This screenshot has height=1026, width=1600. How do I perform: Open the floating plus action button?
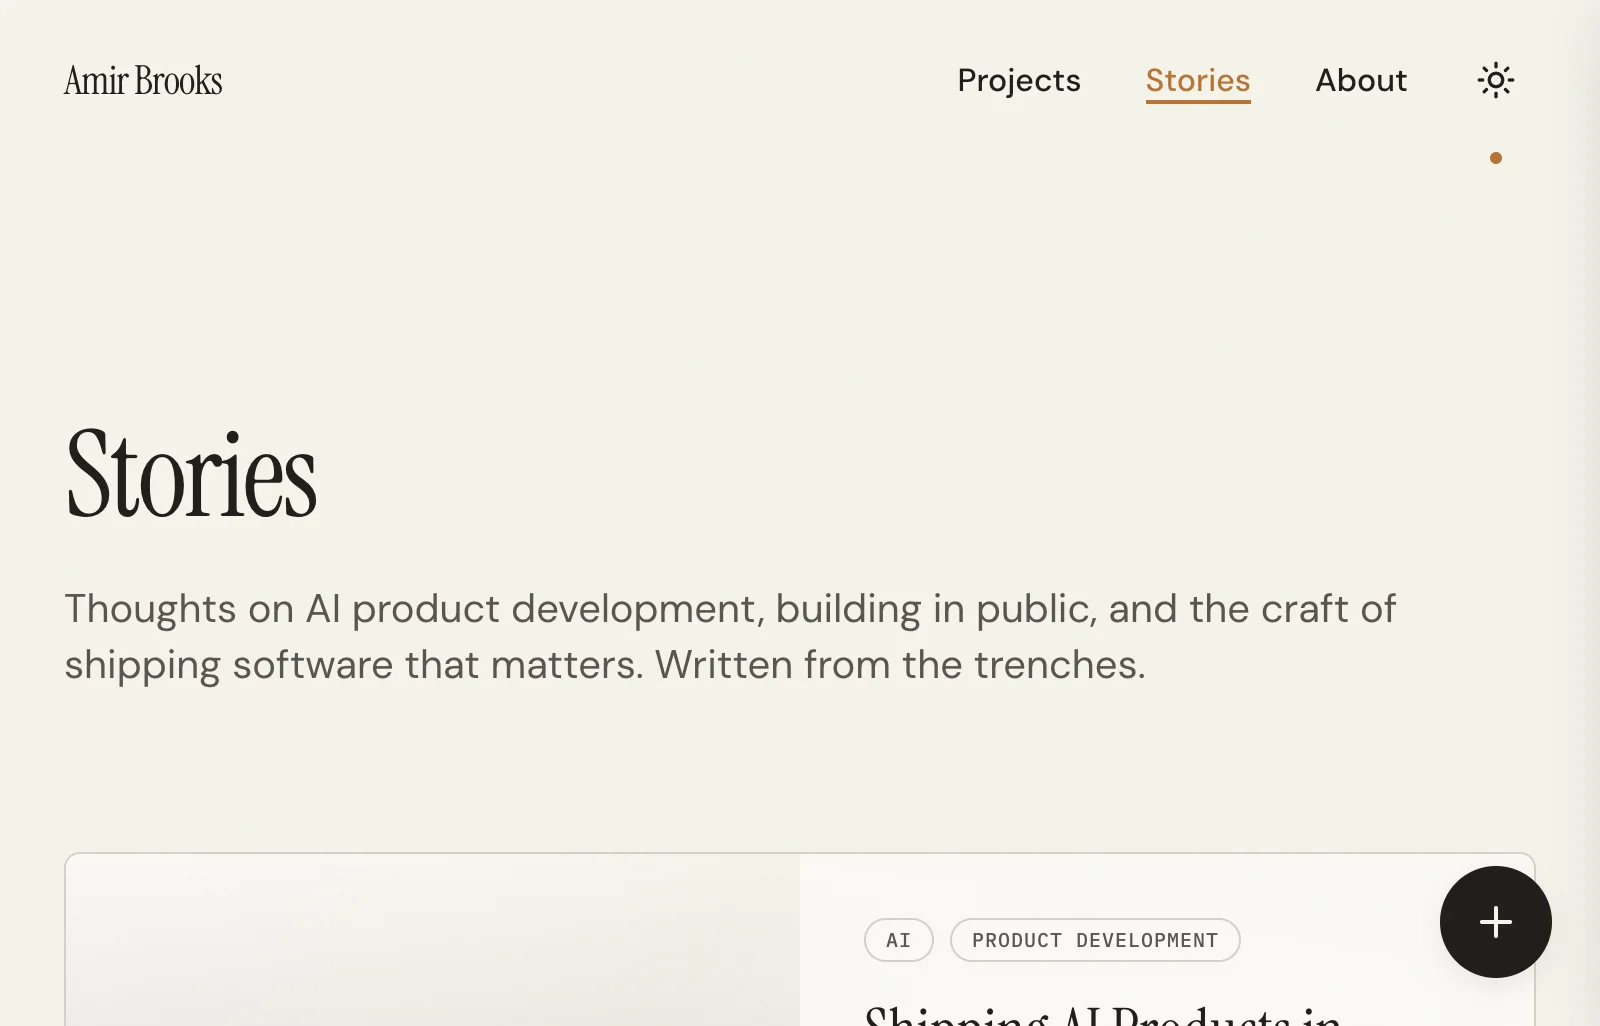(x=1496, y=922)
